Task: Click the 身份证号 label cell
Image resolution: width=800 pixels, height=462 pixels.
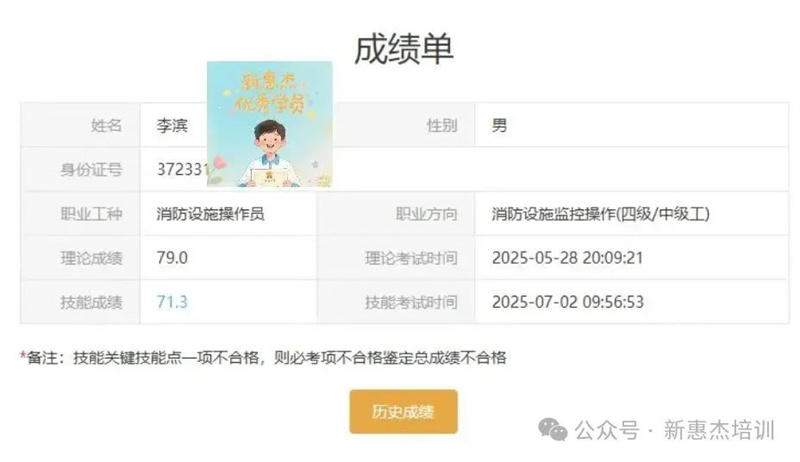Action: pos(80,169)
